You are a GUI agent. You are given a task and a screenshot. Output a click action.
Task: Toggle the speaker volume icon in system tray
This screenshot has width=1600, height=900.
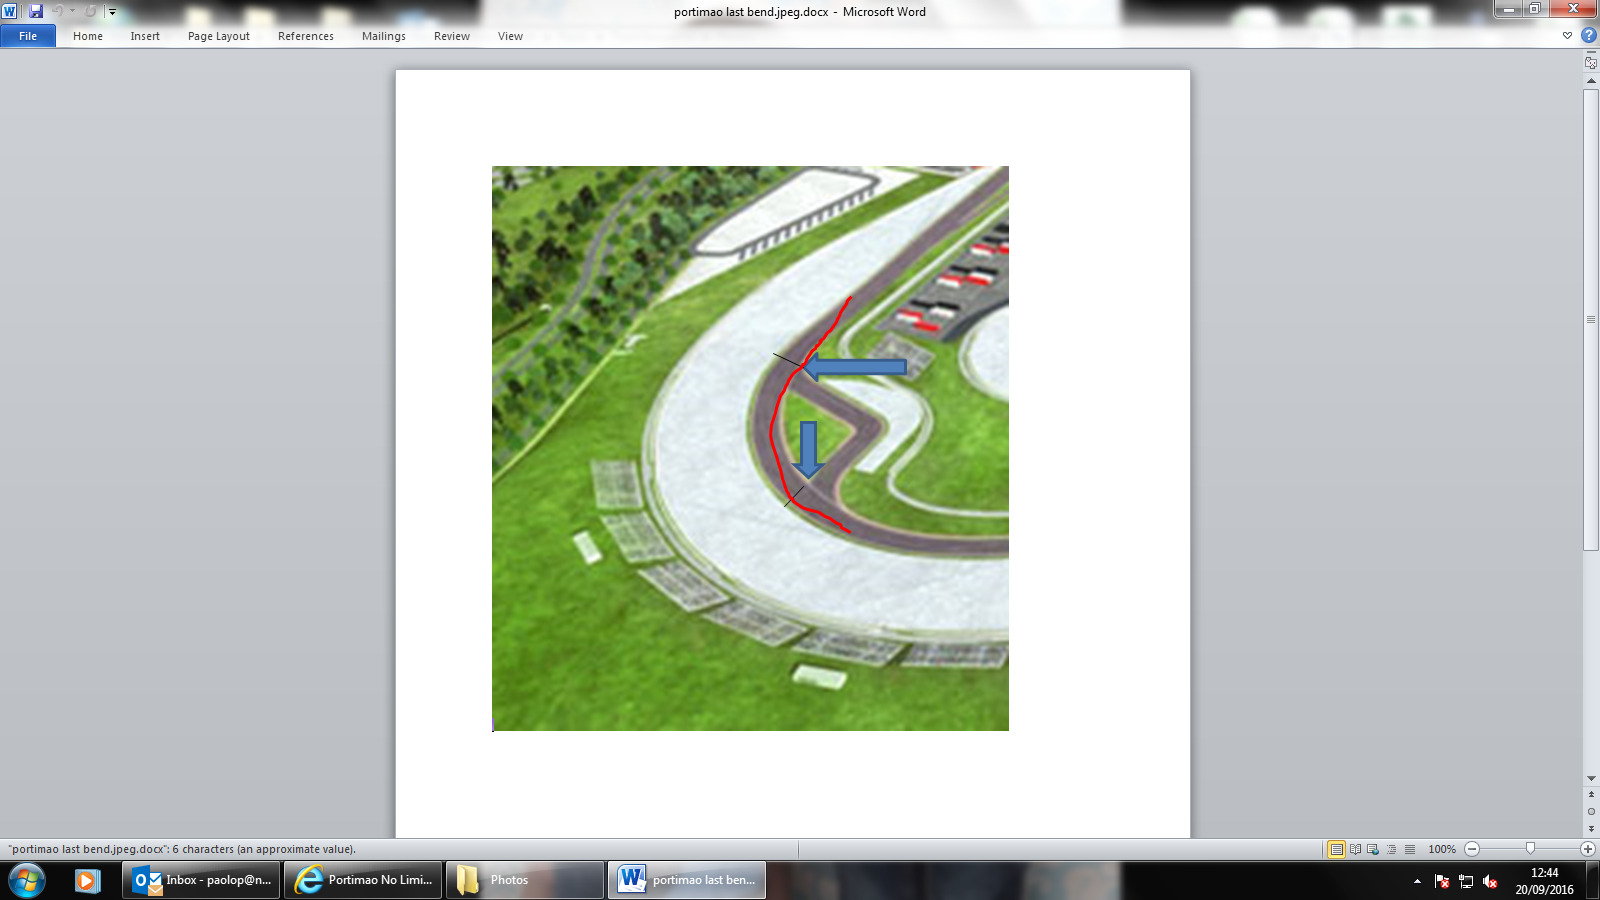pos(1490,881)
